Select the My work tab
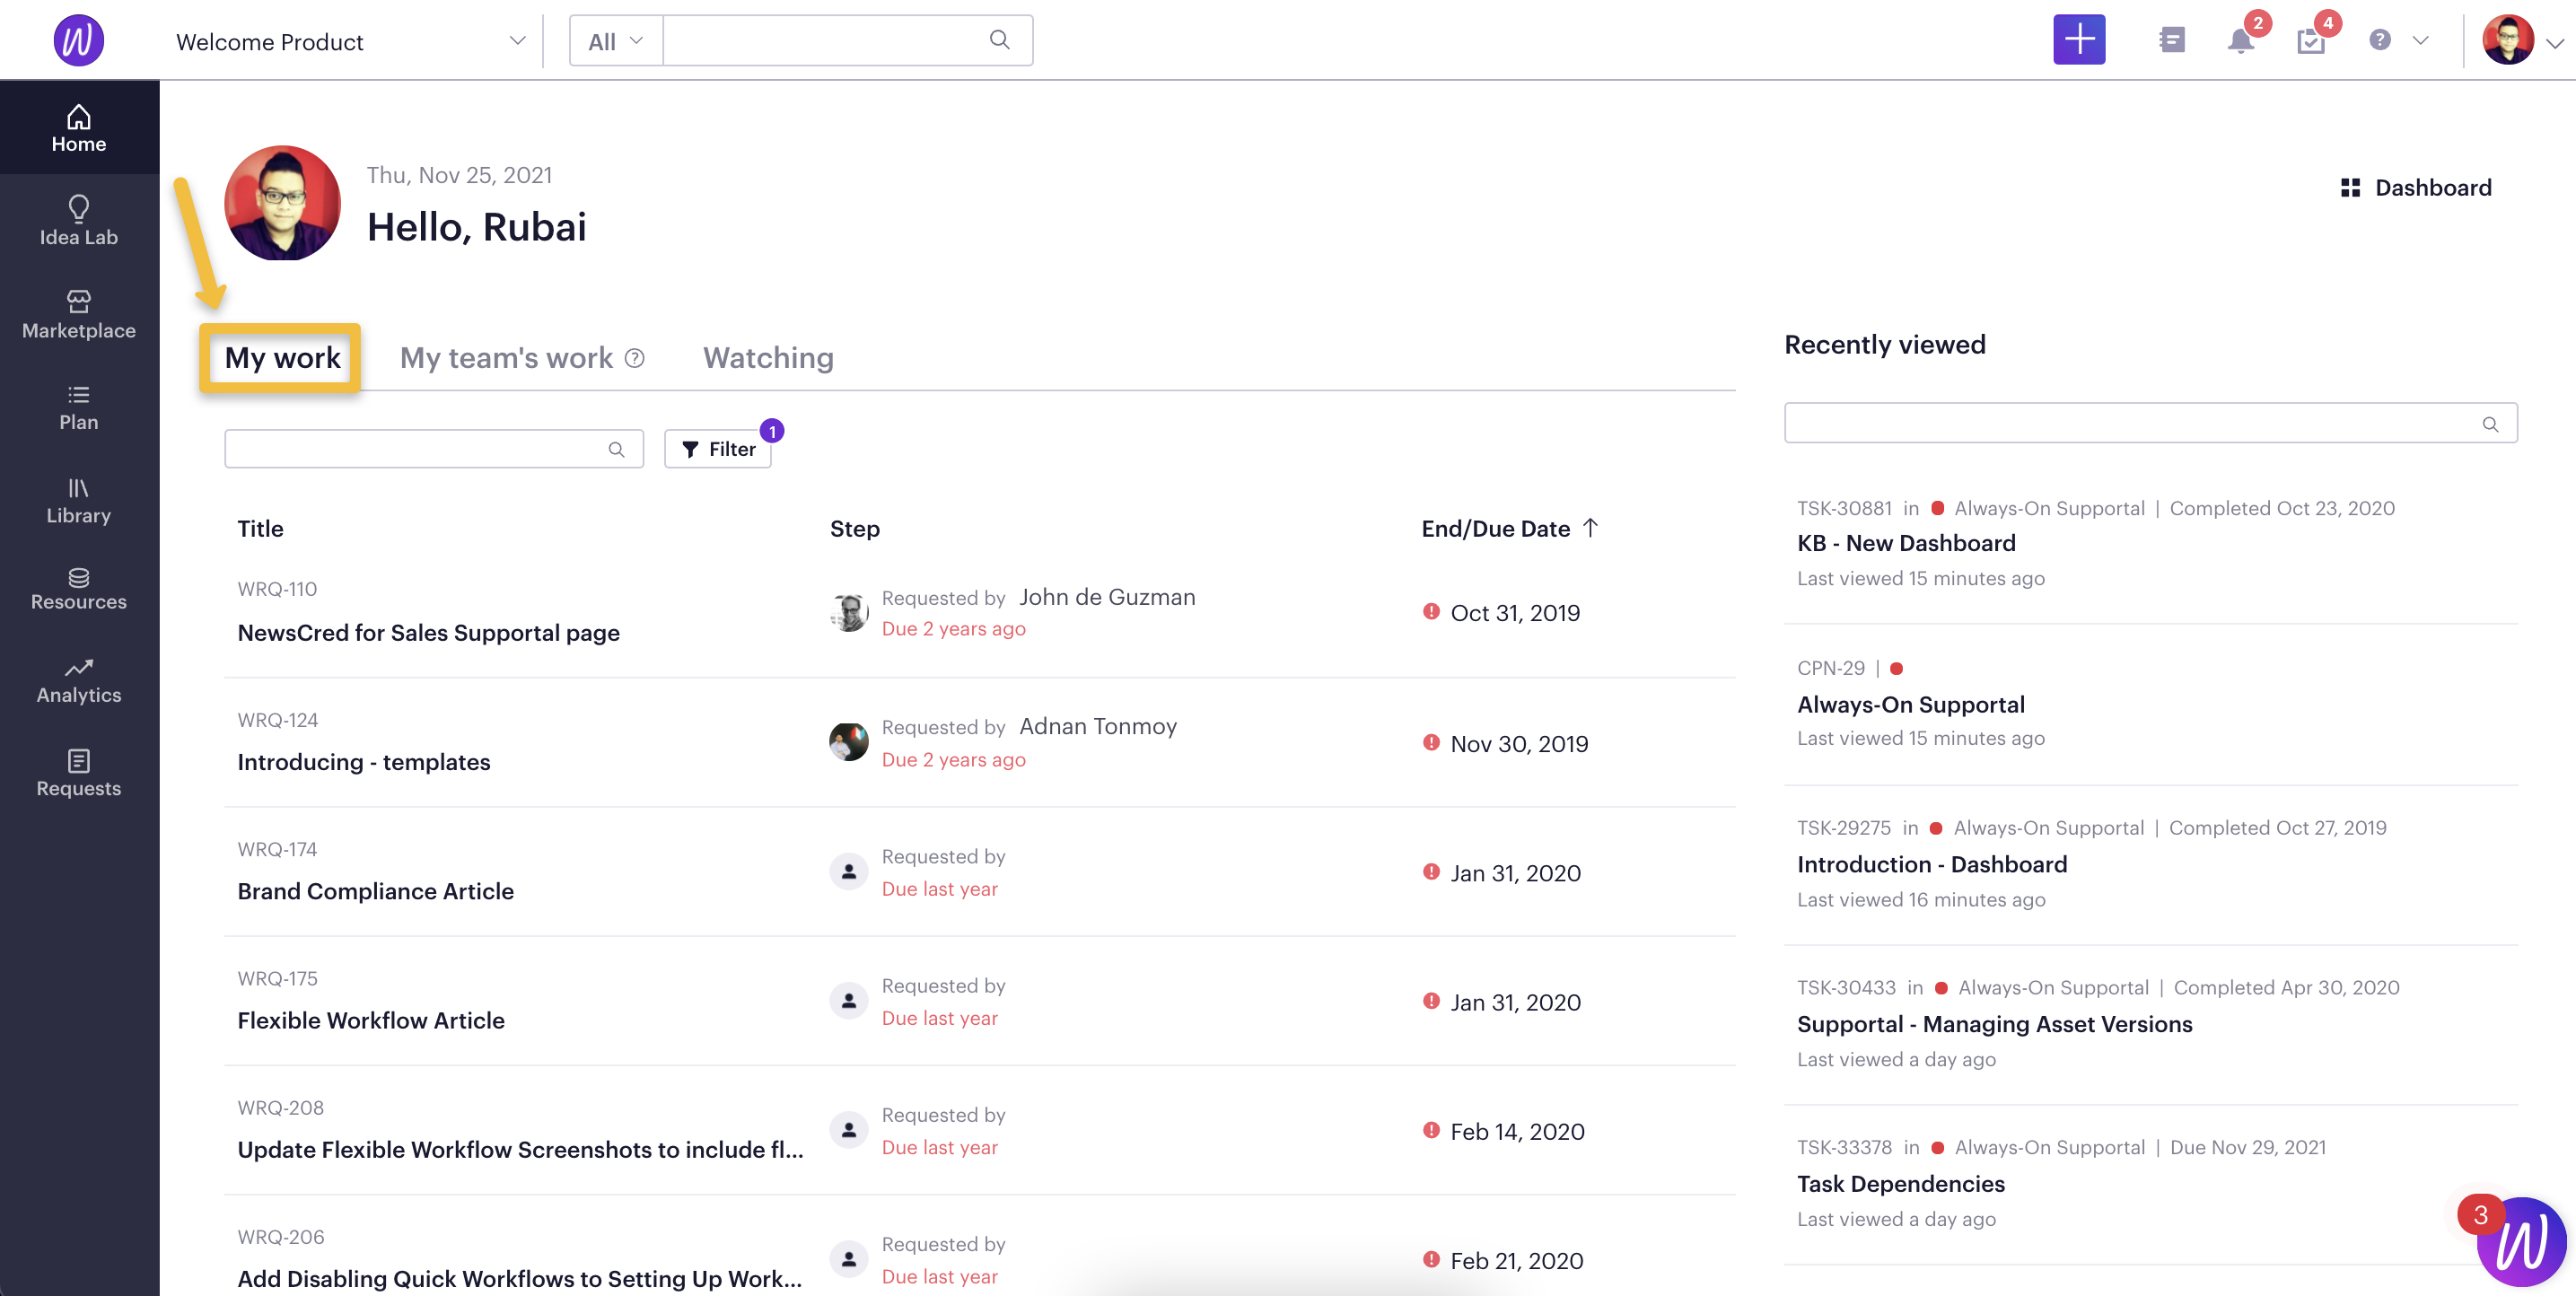This screenshot has width=2576, height=1296. point(282,358)
